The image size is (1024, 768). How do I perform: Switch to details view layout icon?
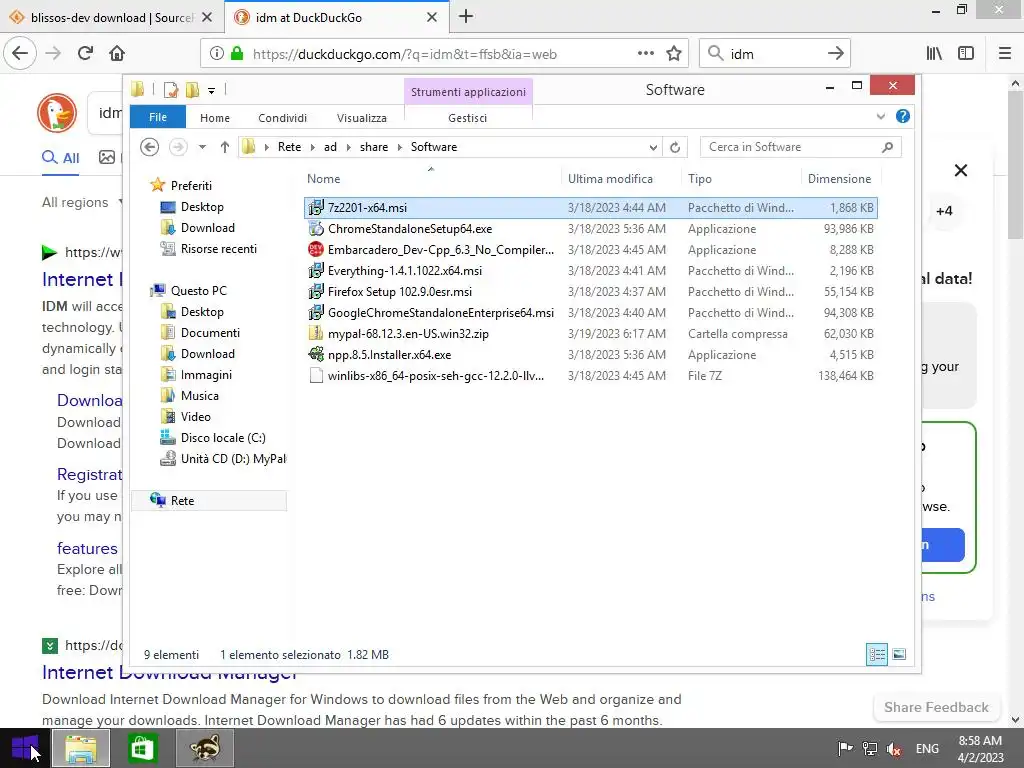pyautogui.click(x=876, y=654)
